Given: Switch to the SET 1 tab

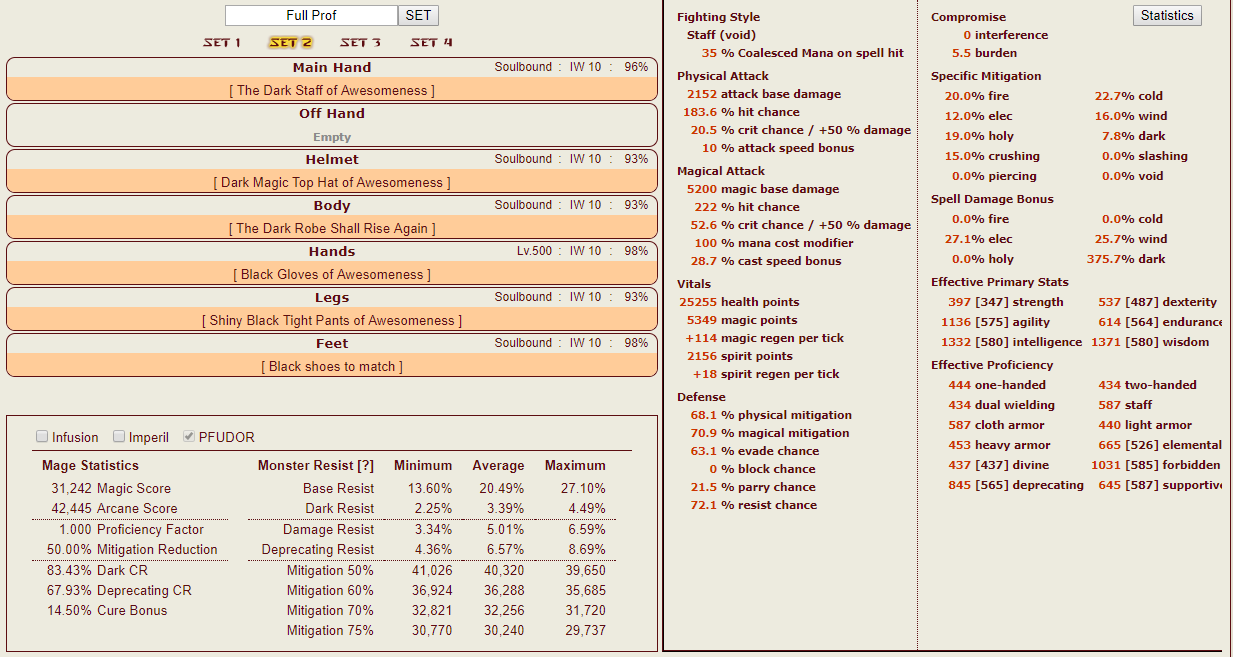Looking at the screenshot, I should [x=222, y=43].
